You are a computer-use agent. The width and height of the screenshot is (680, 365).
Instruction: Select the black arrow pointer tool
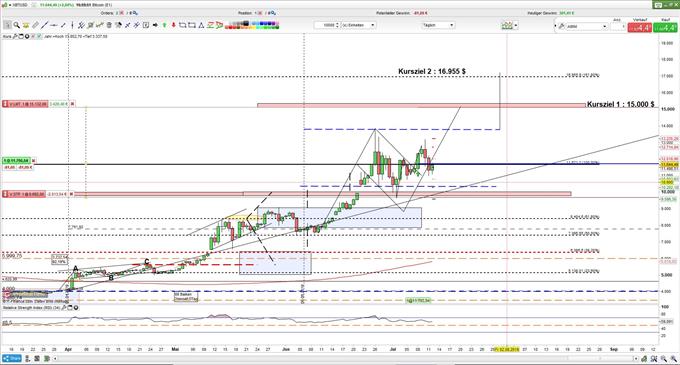[x=155, y=25]
